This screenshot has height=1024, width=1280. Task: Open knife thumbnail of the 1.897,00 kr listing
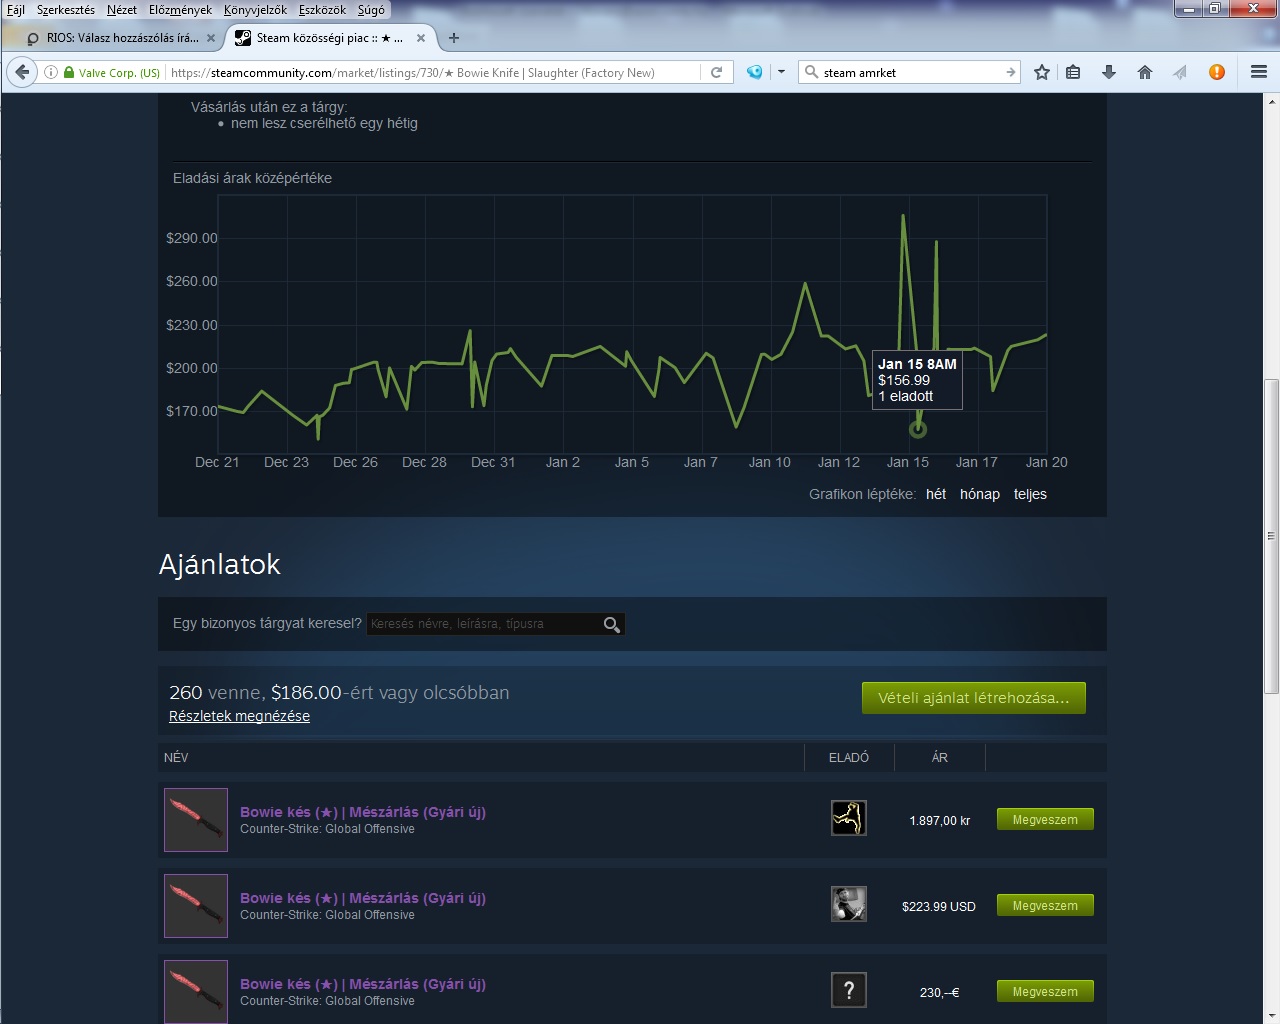pyautogui.click(x=196, y=820)
